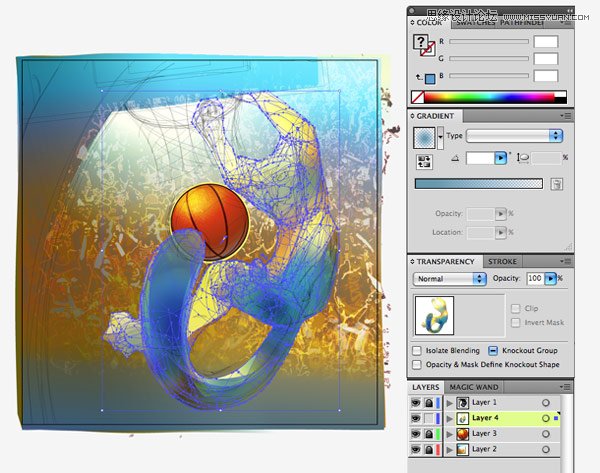Toggle the Clip checkbox

pyautogui.click(x=516, y=308)
